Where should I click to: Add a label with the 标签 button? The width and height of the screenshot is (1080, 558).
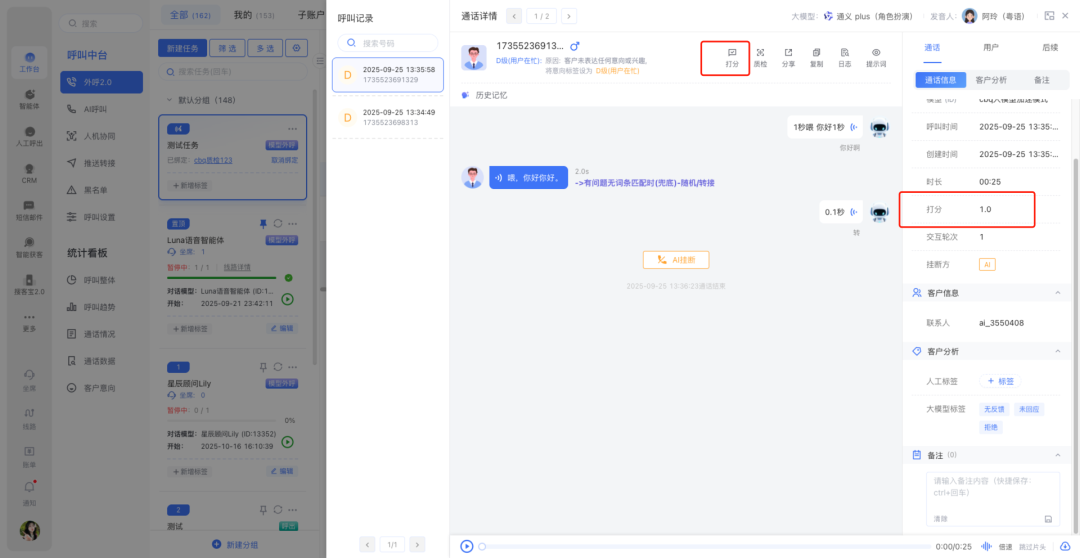tap(1000, 381)
